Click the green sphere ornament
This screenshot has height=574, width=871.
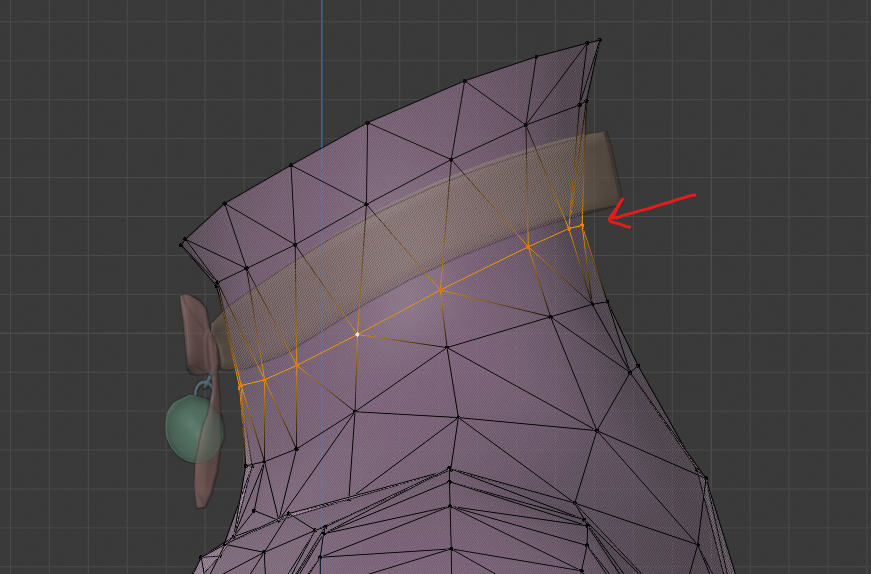coord(194,428)
